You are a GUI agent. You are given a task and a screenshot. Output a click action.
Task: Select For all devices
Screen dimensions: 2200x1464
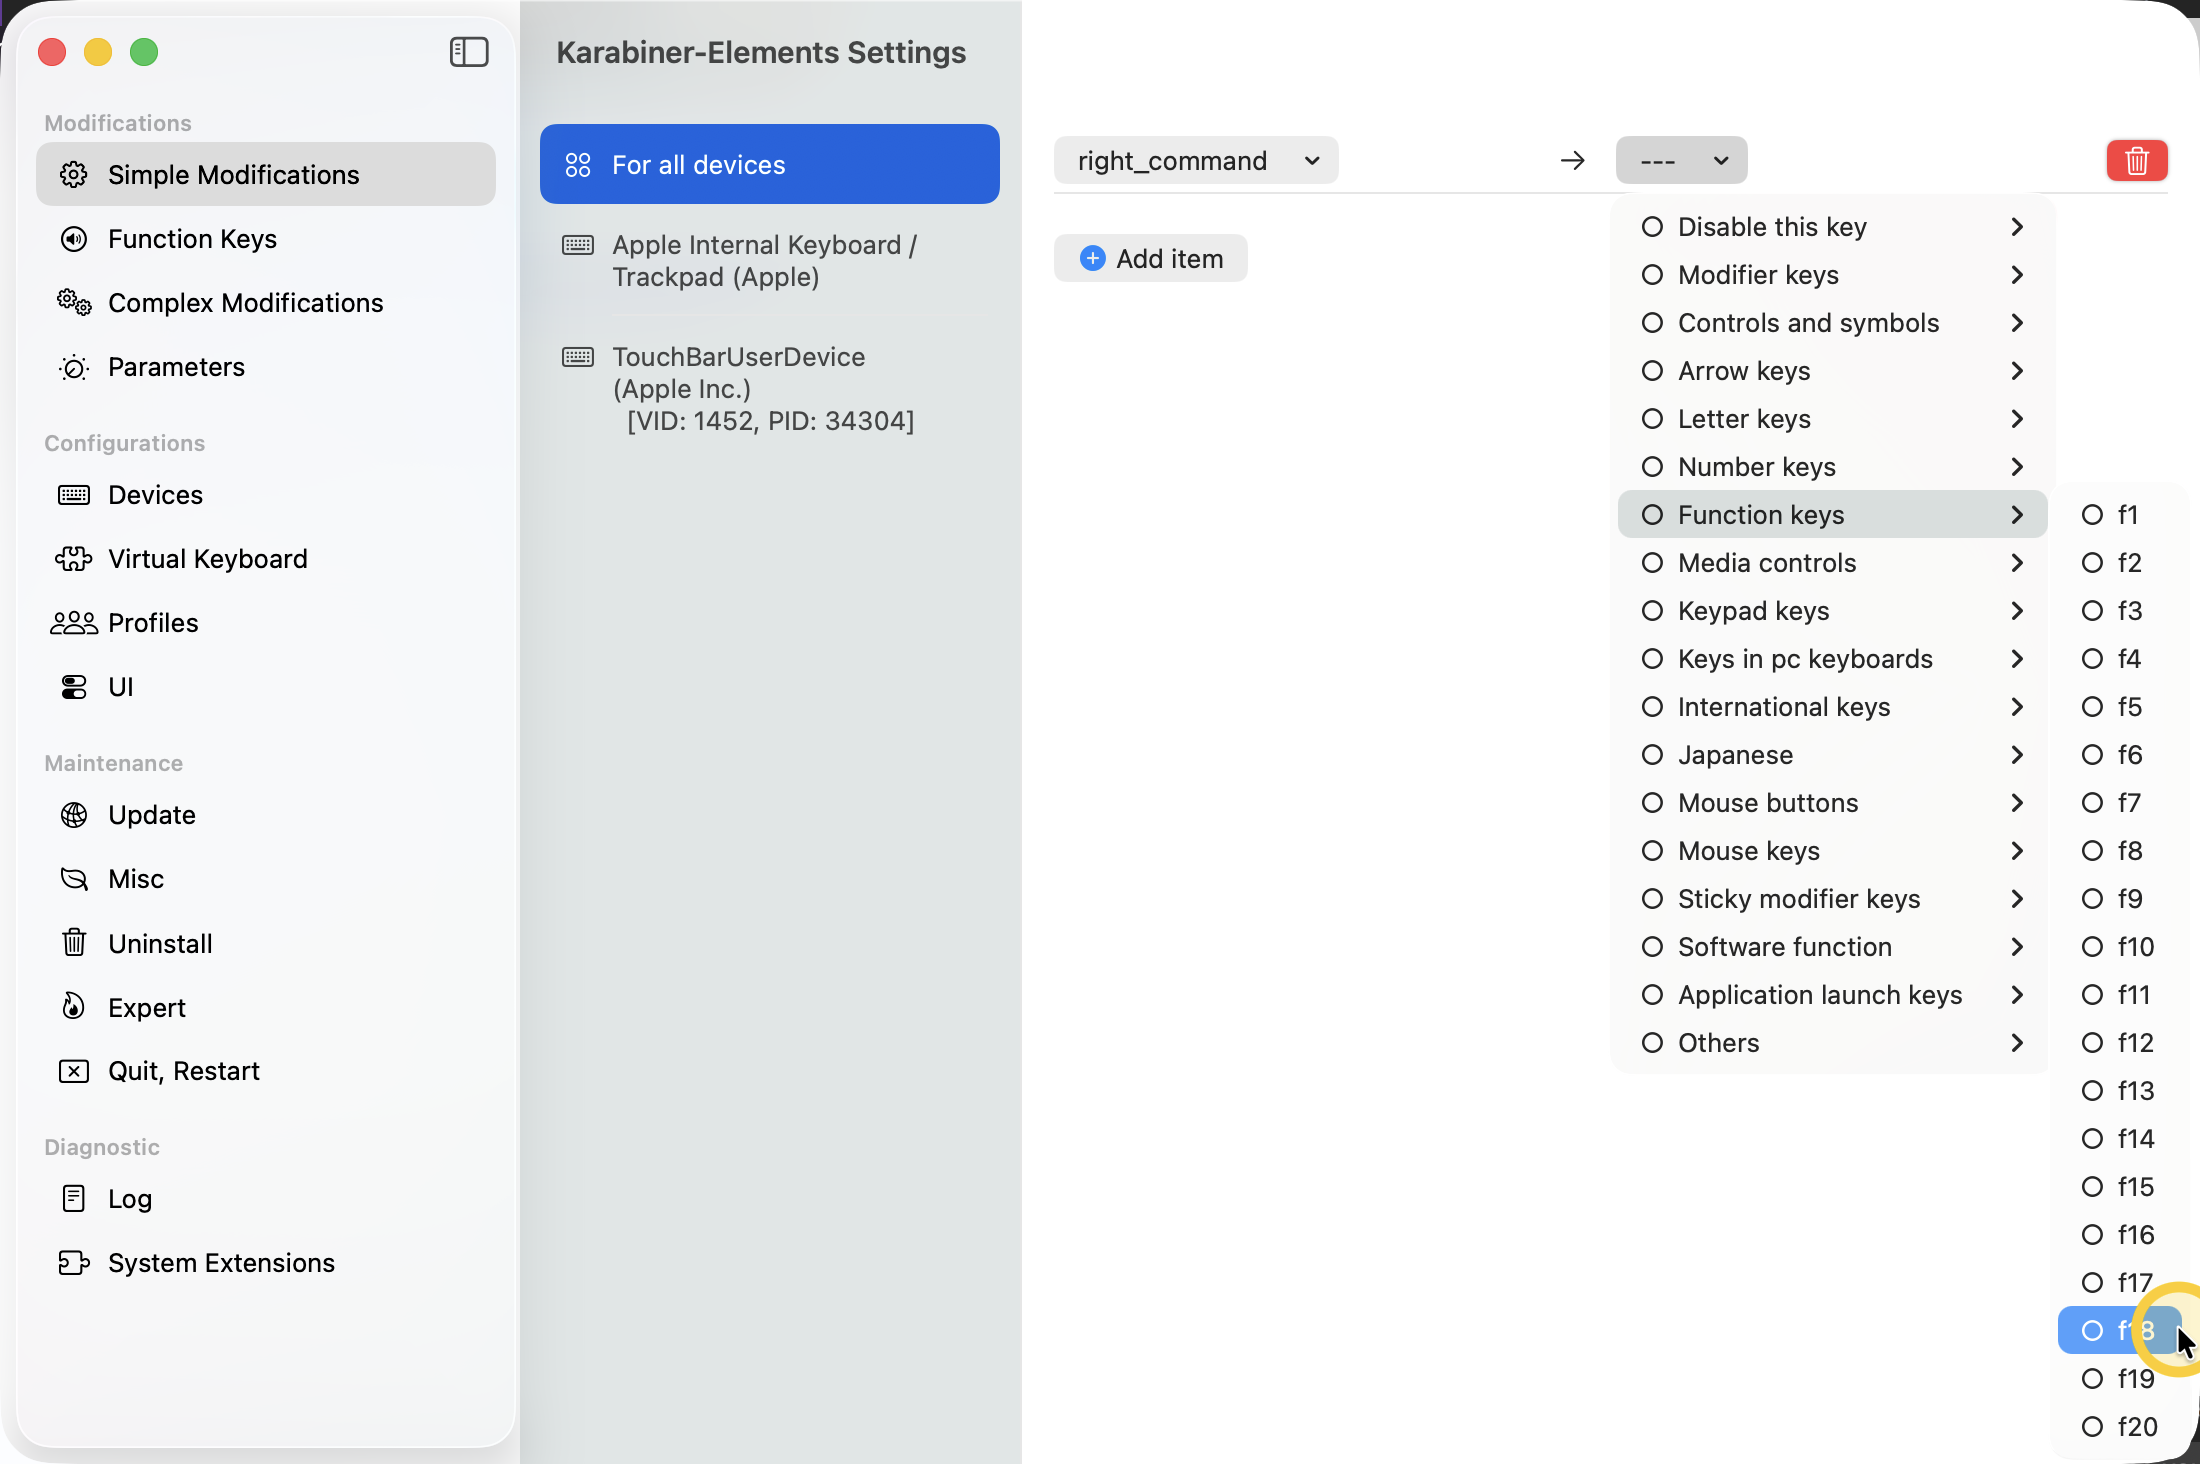769,165
